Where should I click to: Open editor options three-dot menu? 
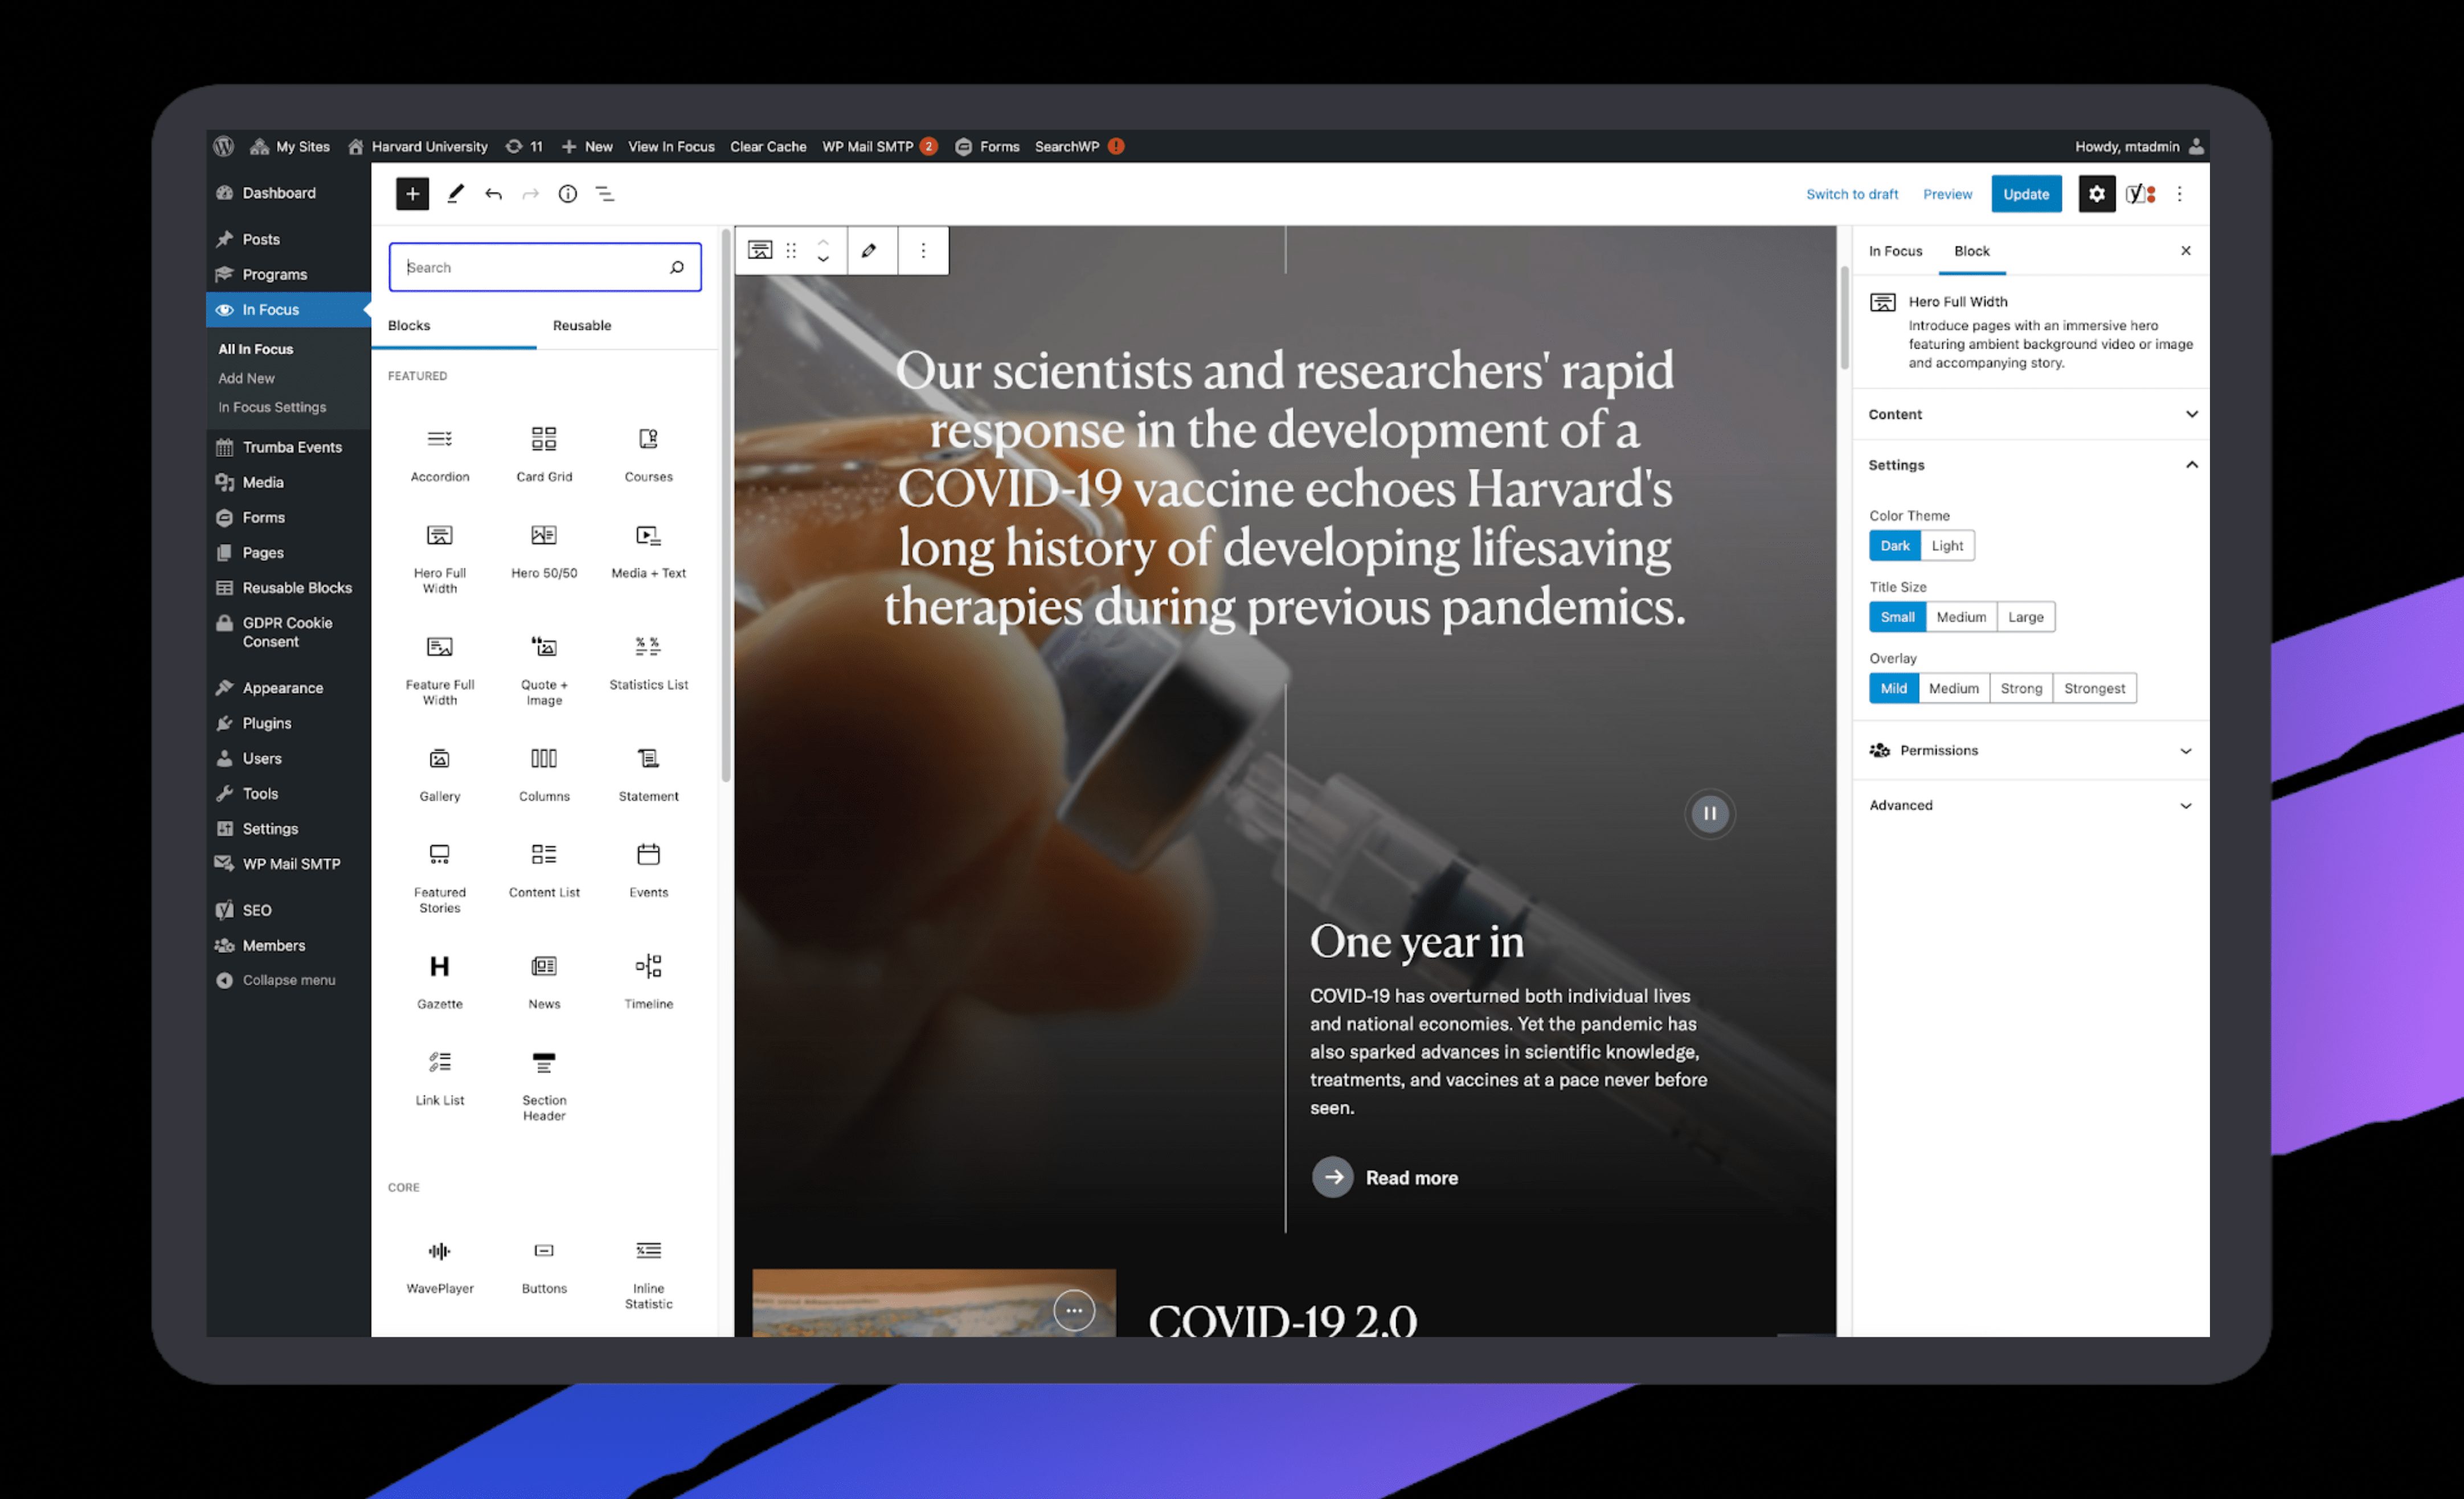point(2179,194)
